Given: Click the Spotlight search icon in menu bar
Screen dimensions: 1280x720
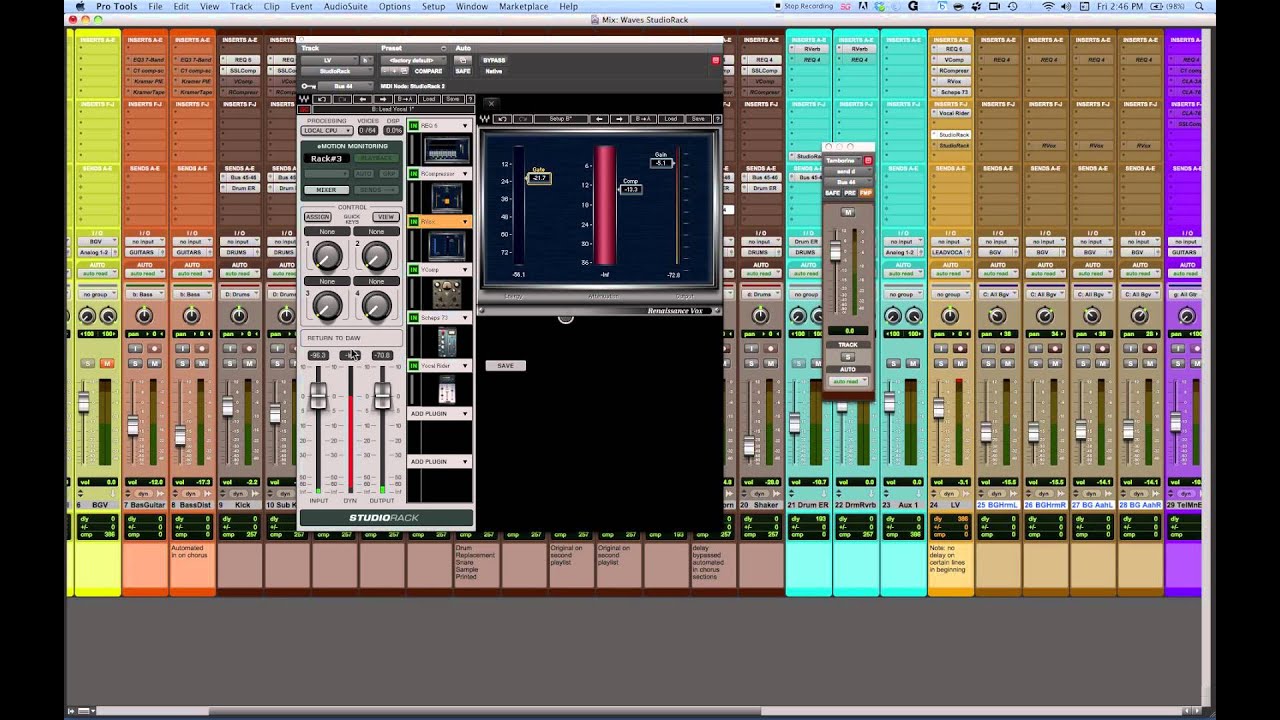Looking at the screenshot, I should click(1199, 6).
